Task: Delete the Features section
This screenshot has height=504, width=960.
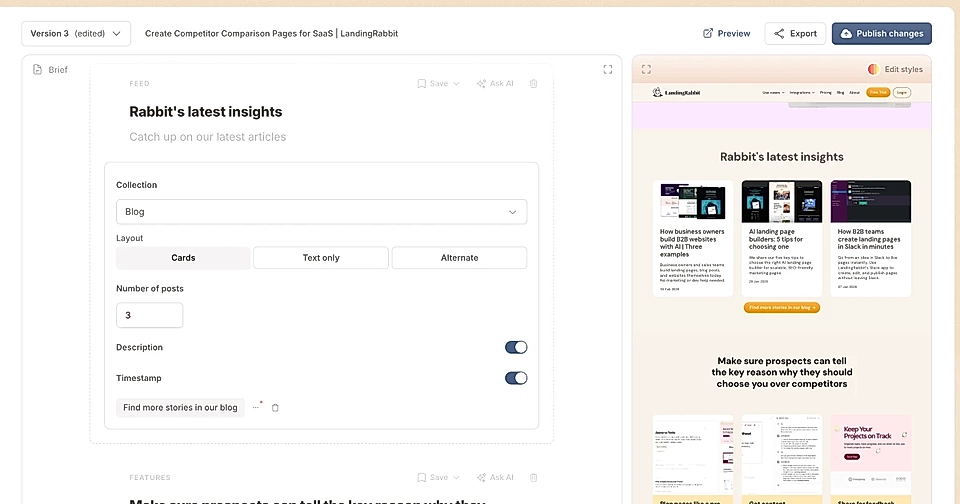Action: (x=533, y=478)
